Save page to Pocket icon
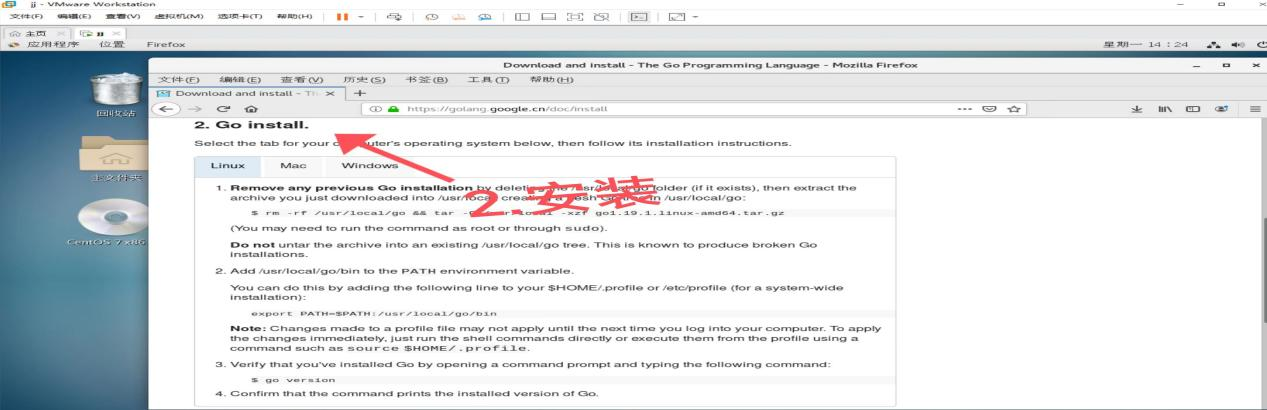 [990, 108]
